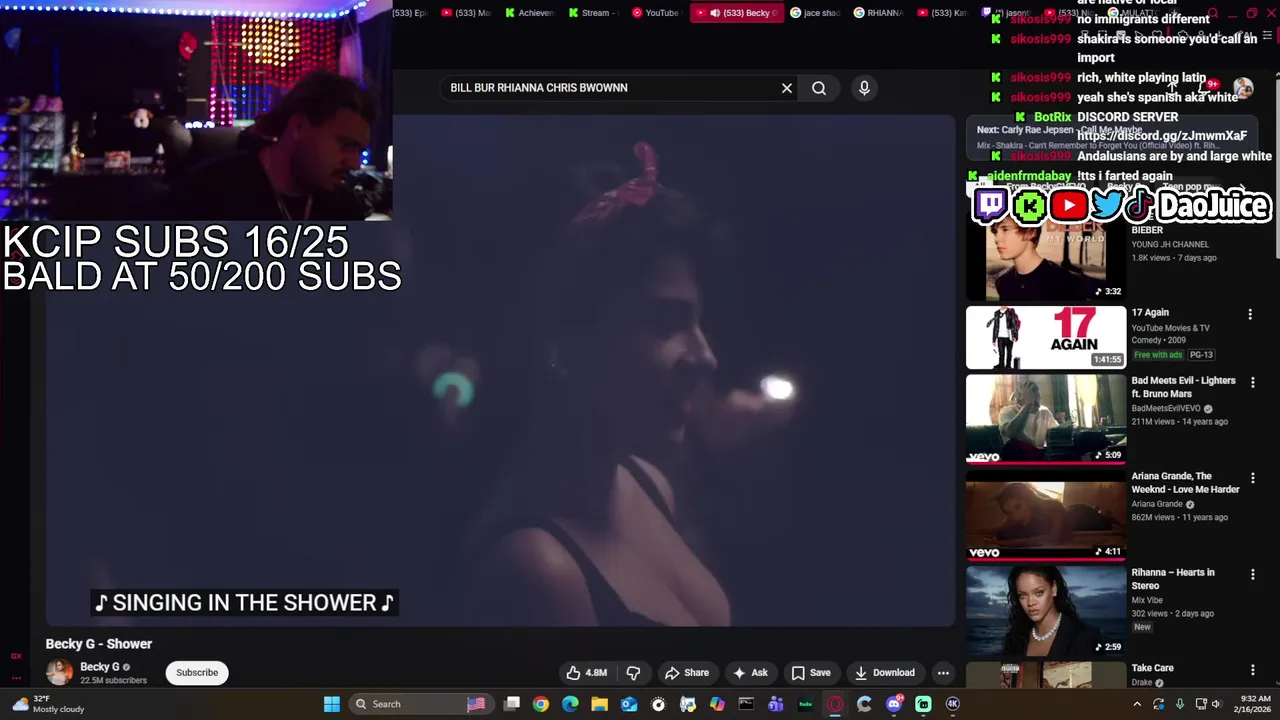Image resolution: width=1280 pixels, height=720 pixels.
Task: Open the Windows Start menu
Action: pyautogui.click(x=331, y=704)
